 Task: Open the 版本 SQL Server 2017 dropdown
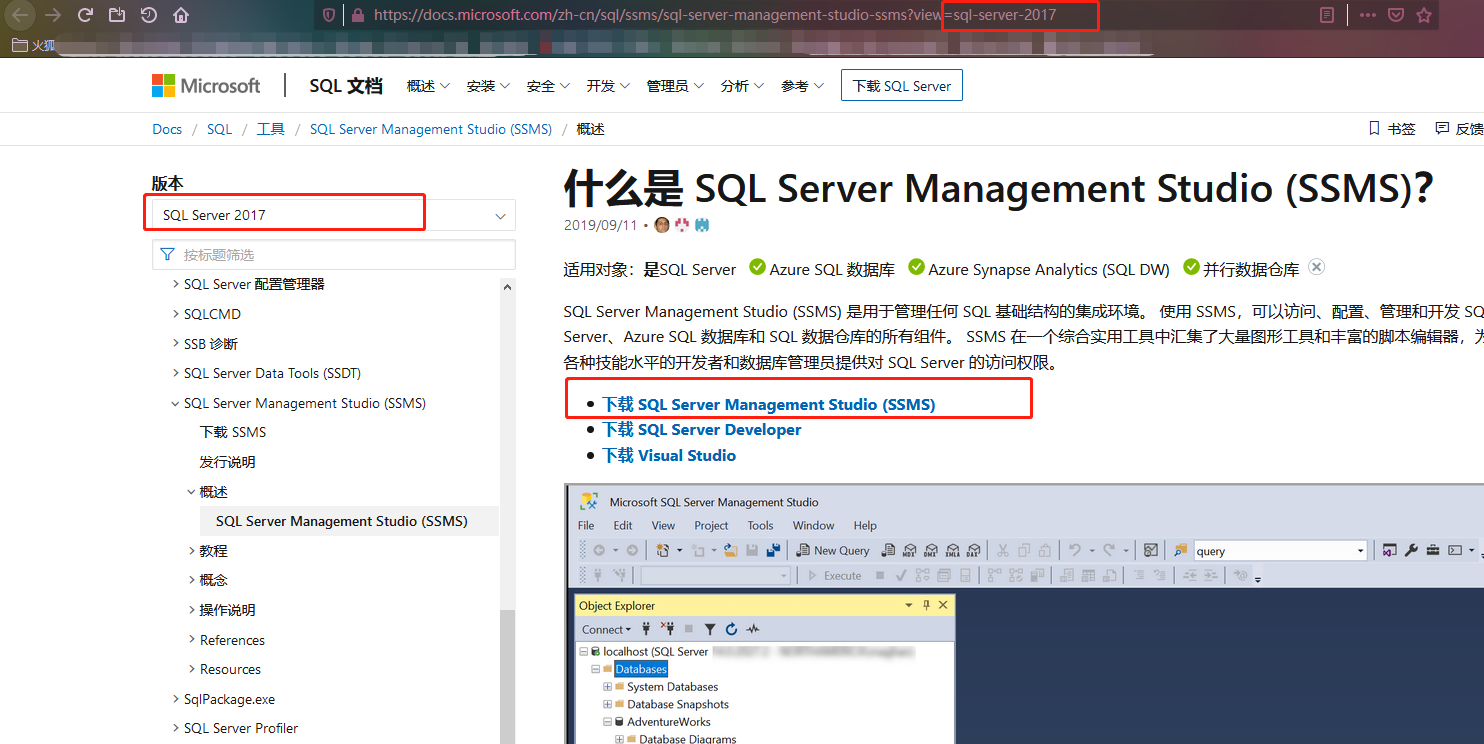pyautogui.click(x=333, y=215)
